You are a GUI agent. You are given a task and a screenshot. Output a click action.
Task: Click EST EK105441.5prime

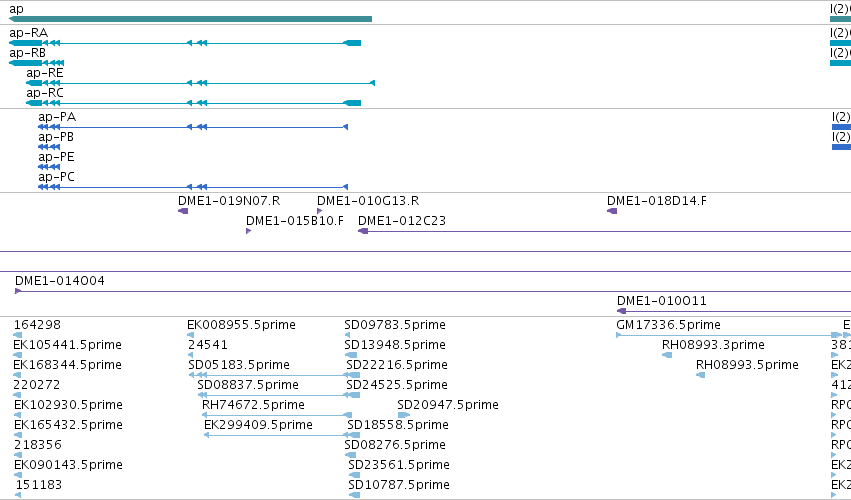click(x=17, y=355)
